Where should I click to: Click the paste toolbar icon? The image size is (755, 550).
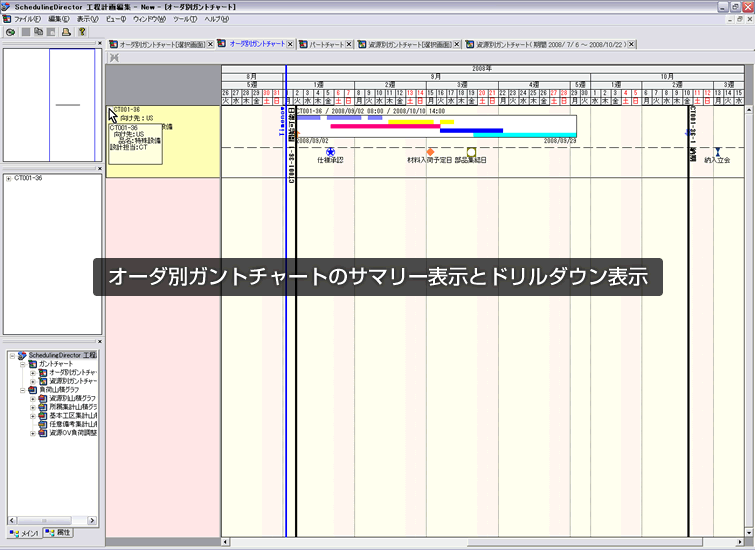[51, 32]
